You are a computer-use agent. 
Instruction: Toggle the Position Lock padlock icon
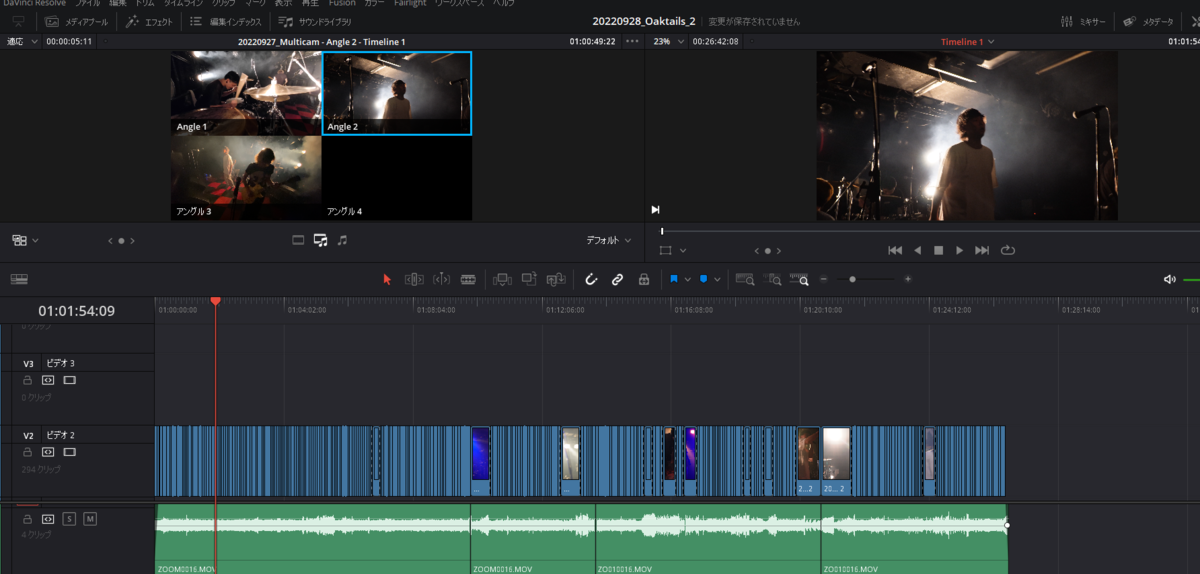coord(644,280)
